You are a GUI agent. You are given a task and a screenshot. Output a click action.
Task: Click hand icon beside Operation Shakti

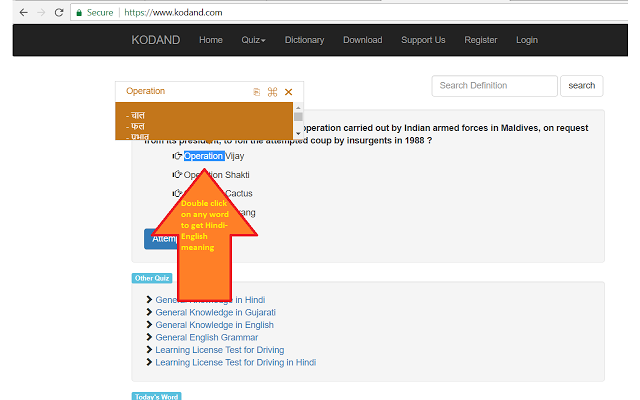click(177, 175)
